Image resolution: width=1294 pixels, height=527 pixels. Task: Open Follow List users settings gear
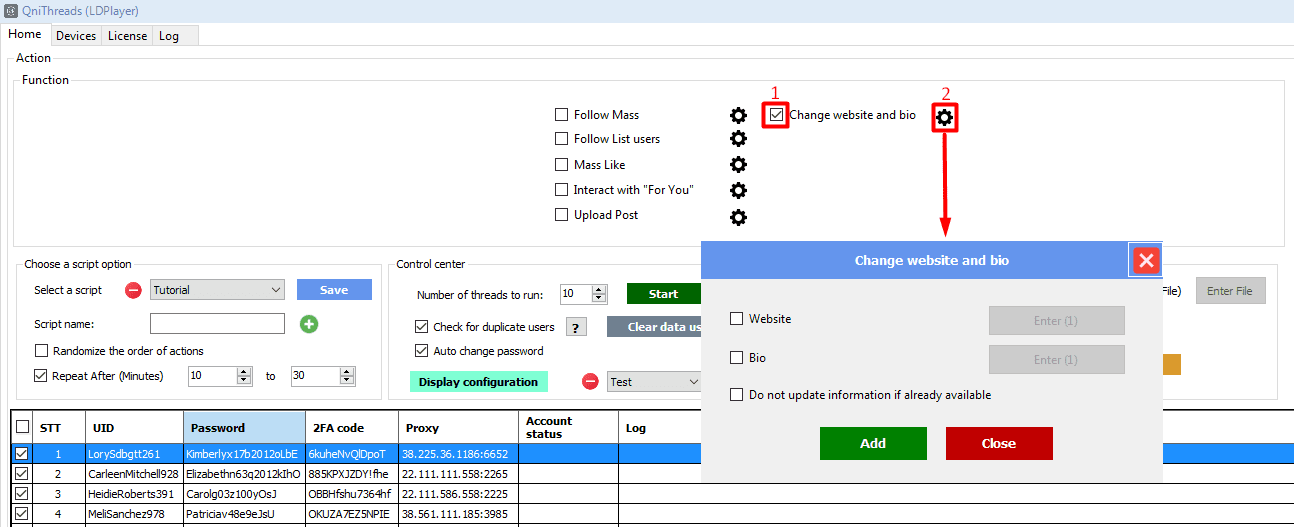click(x=738, y=139)
